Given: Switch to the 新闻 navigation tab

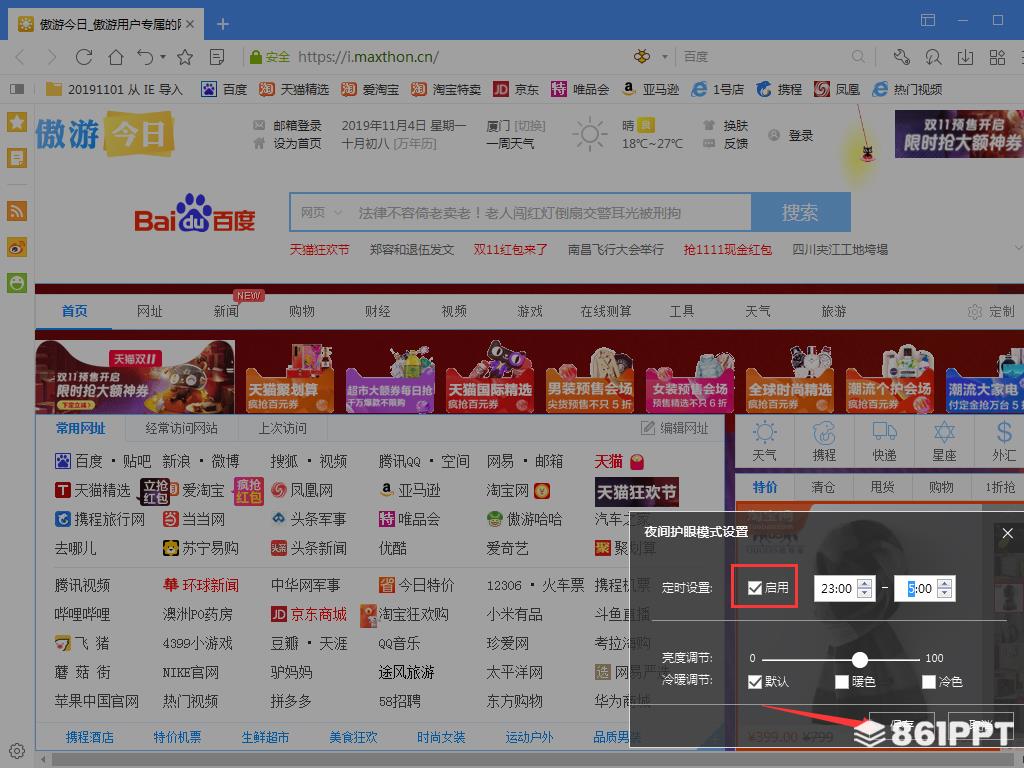Looking at the screenshot, I should (226, 312).
